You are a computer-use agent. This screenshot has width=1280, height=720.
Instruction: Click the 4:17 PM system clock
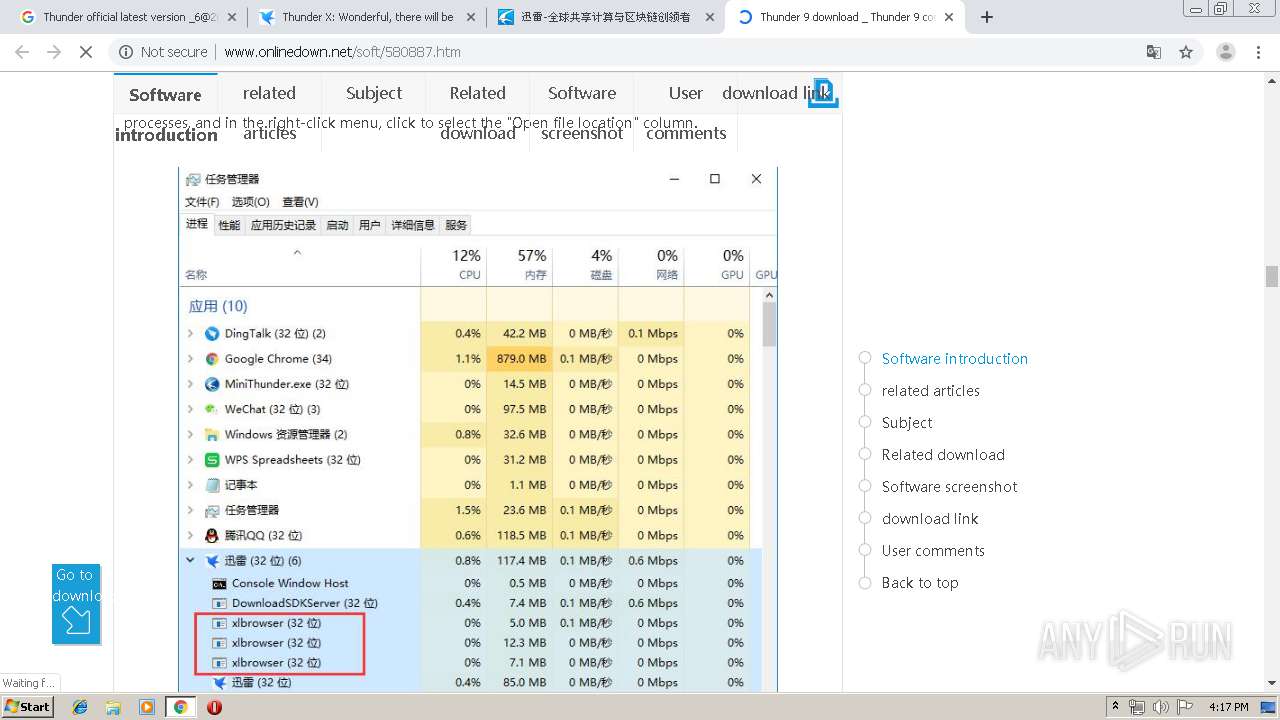tap(1228, 706)
